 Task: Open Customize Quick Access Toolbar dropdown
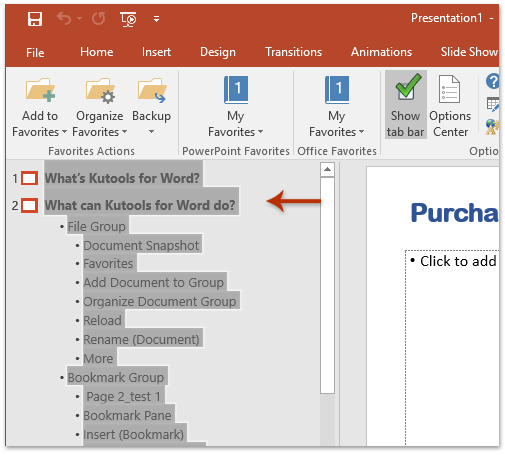pyautogui.click(x=156, y=19)
